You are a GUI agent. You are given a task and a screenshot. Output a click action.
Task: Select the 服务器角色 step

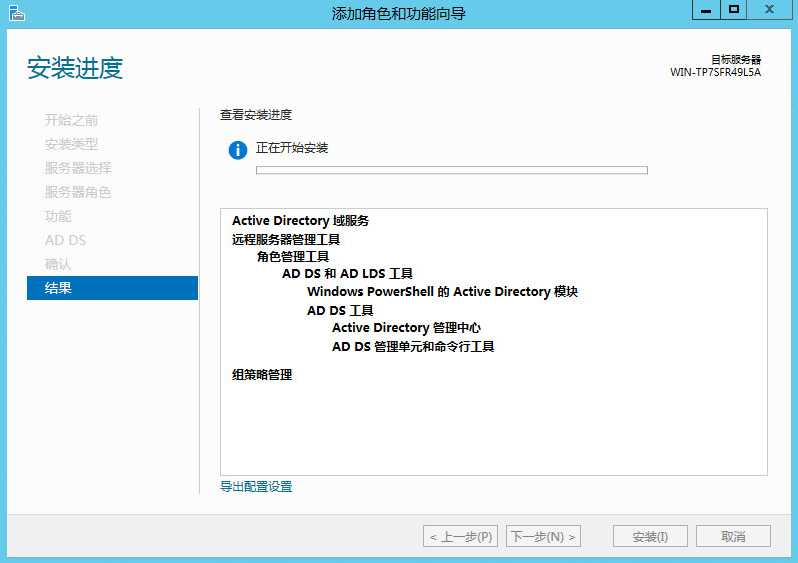(78, 192)
